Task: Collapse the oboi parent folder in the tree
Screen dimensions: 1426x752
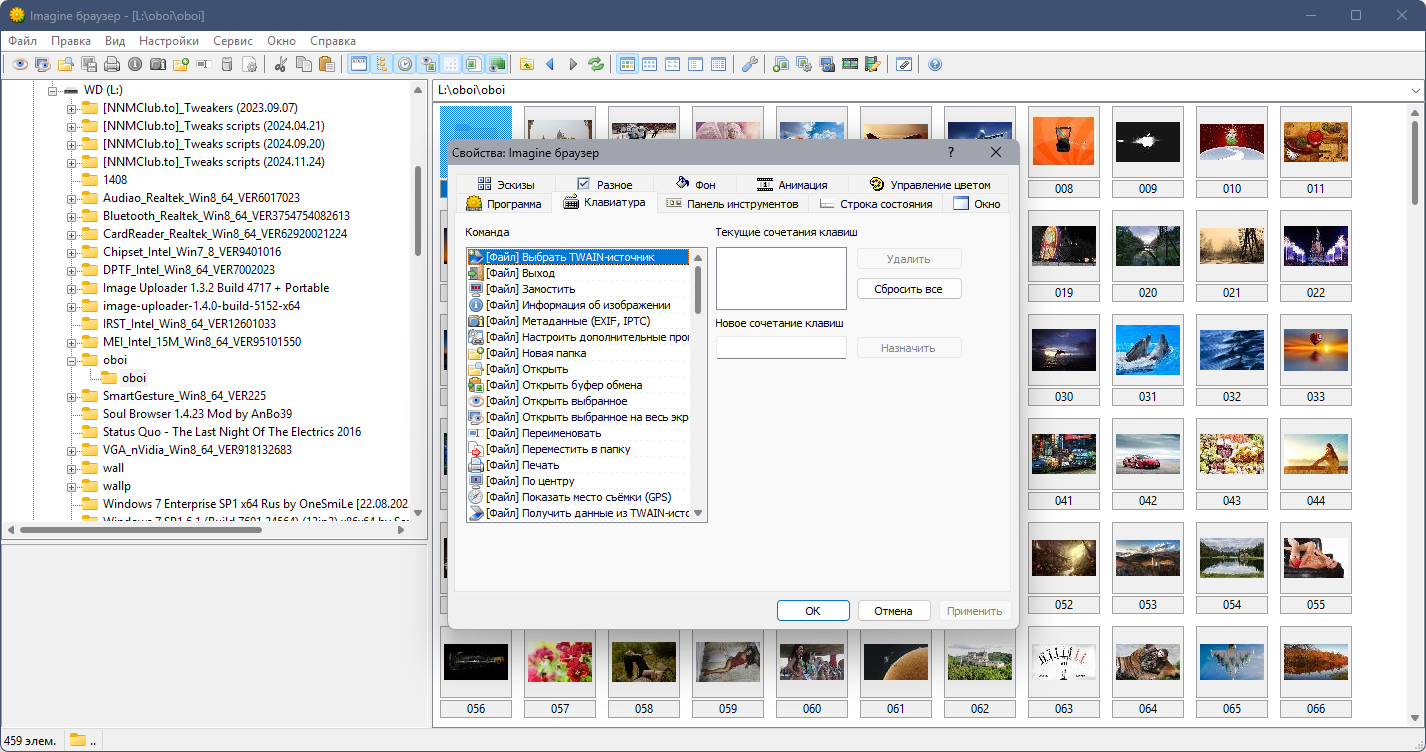Action: 71,360
